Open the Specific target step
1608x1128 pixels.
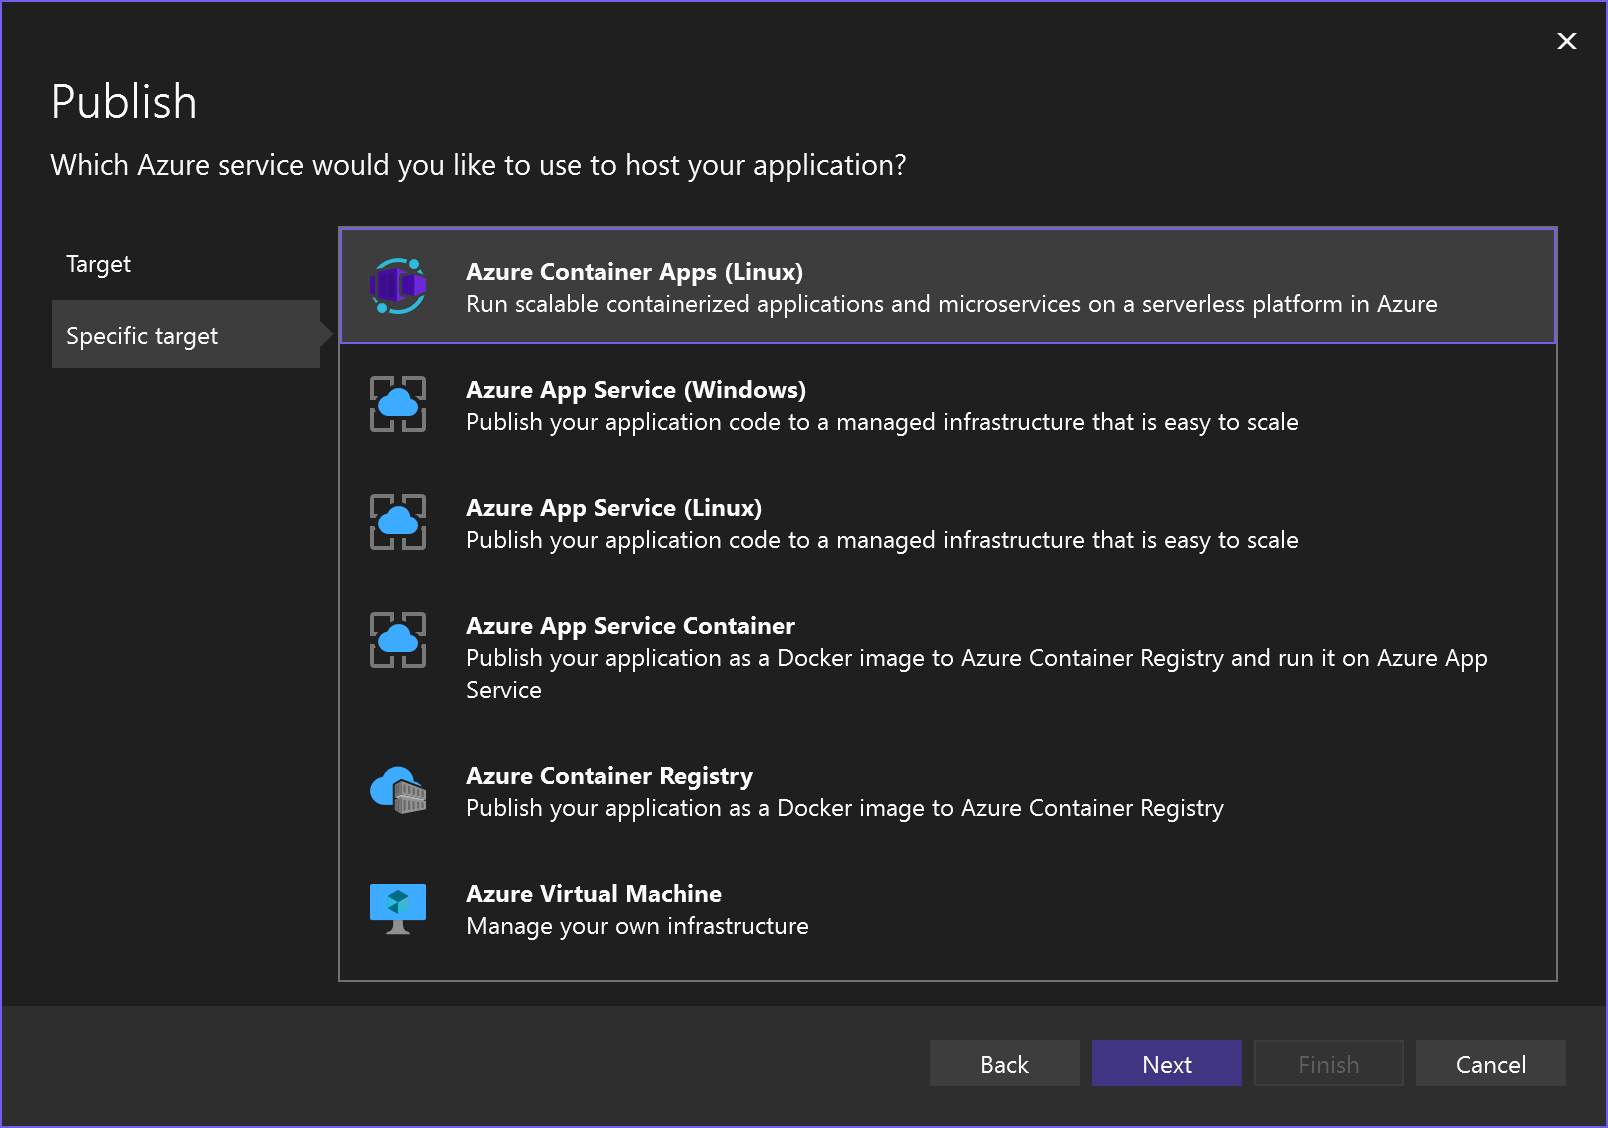point(142,335)
